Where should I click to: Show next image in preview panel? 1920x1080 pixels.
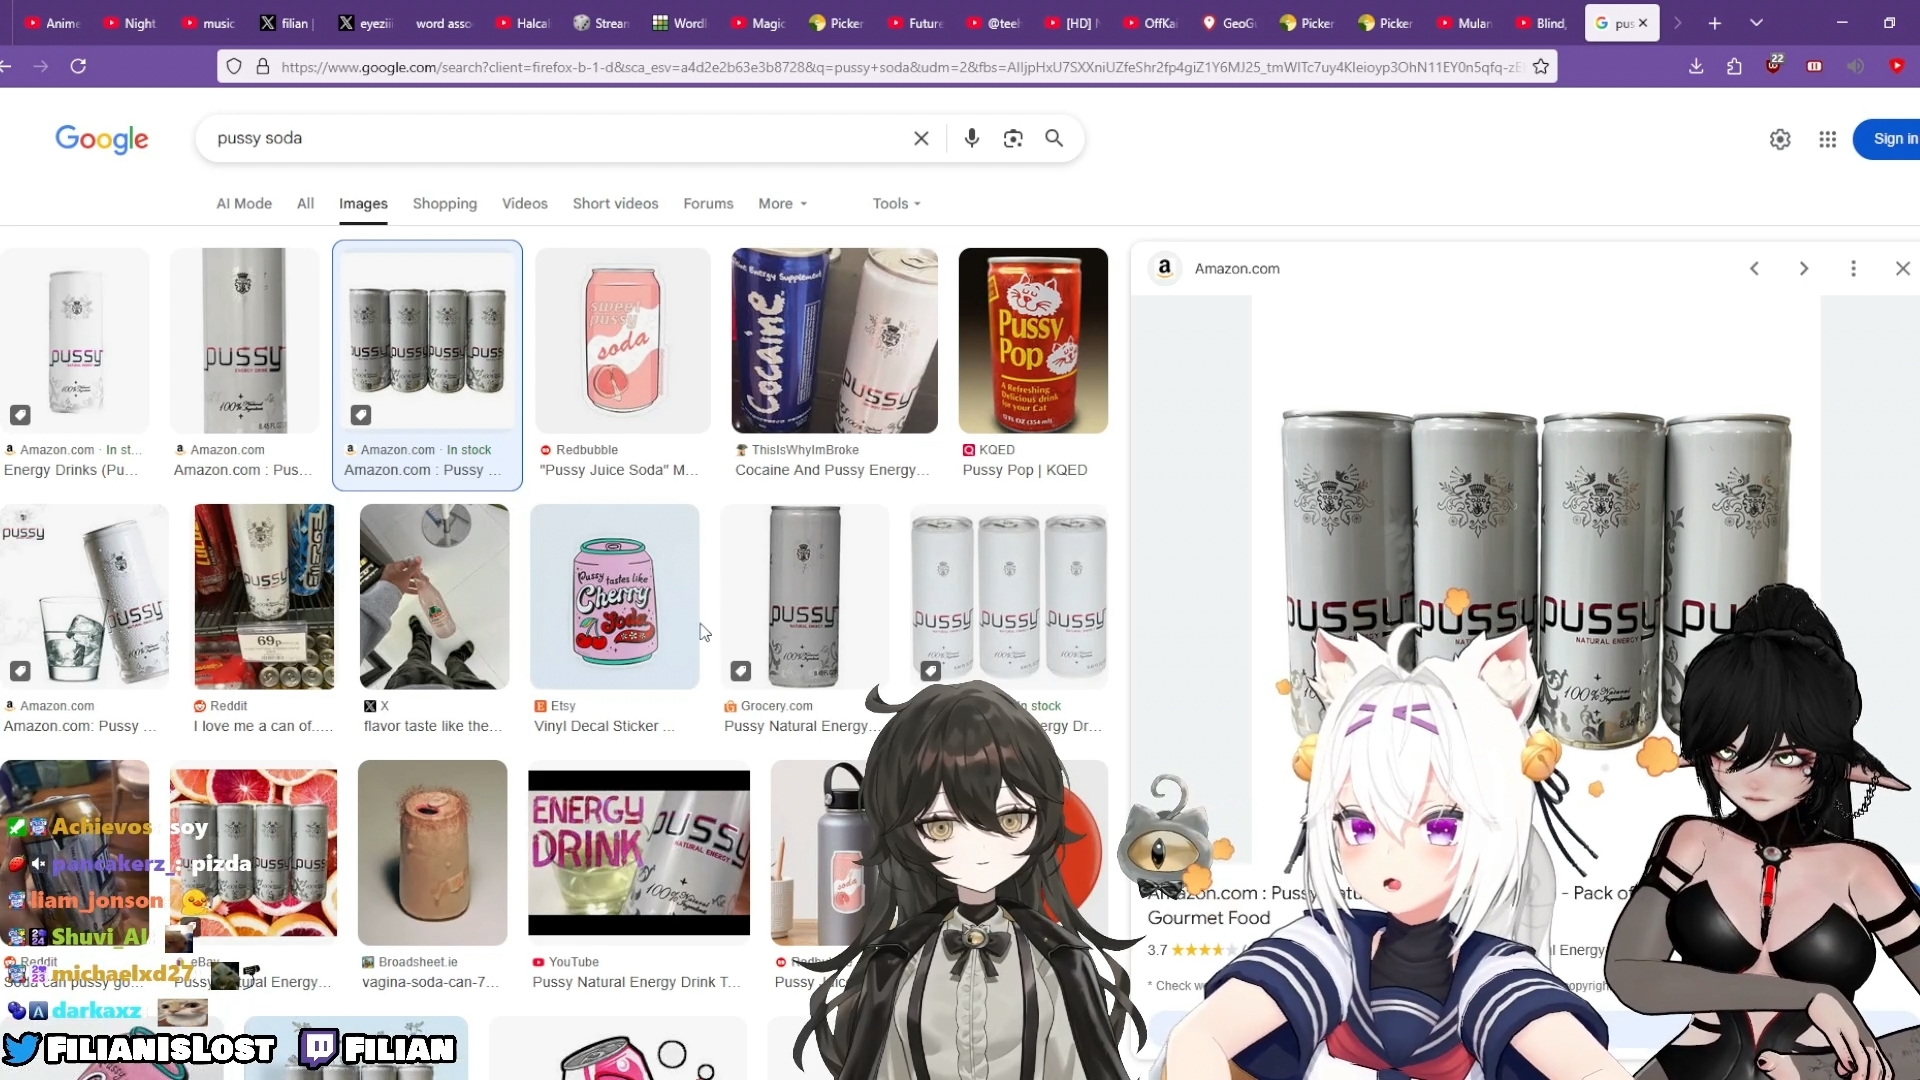click(1804, 268)
